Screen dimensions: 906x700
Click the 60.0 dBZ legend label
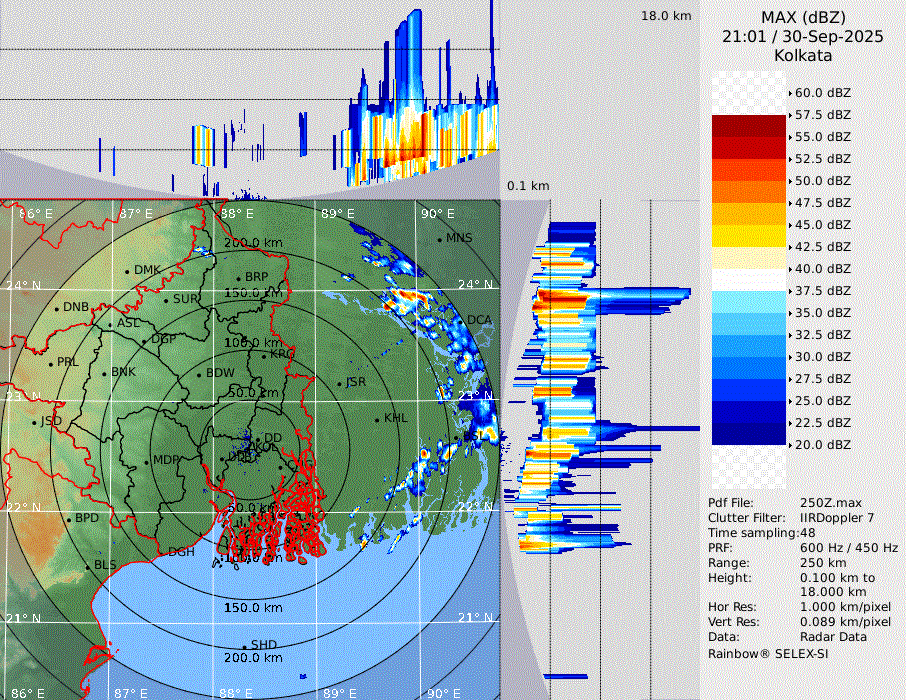coord(822,92)
